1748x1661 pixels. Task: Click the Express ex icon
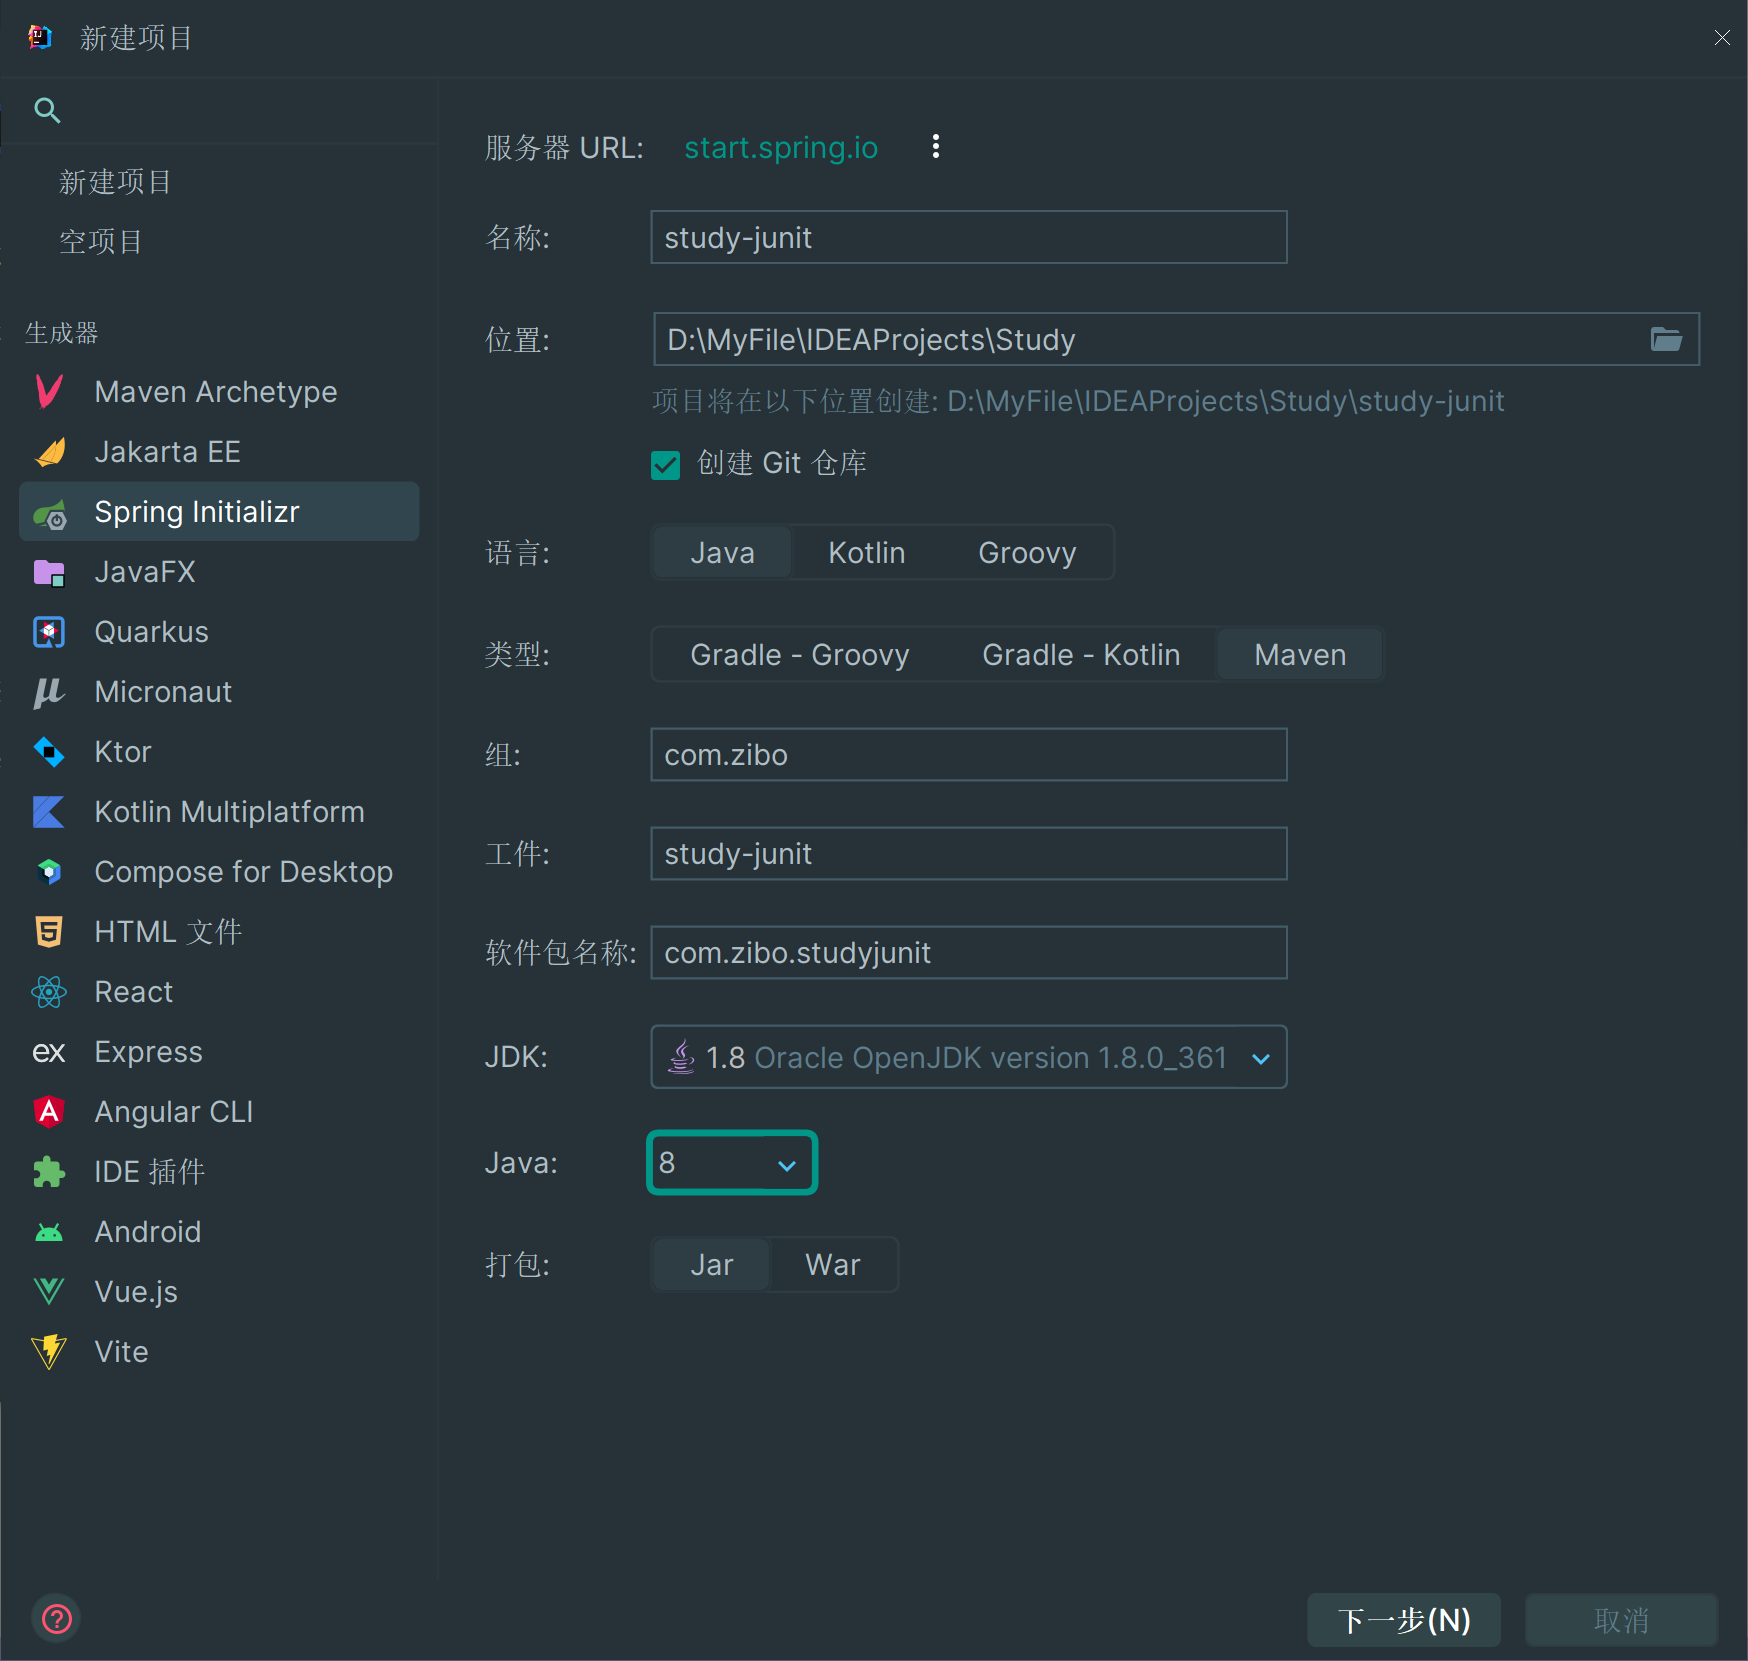[x=49, y=1052]
